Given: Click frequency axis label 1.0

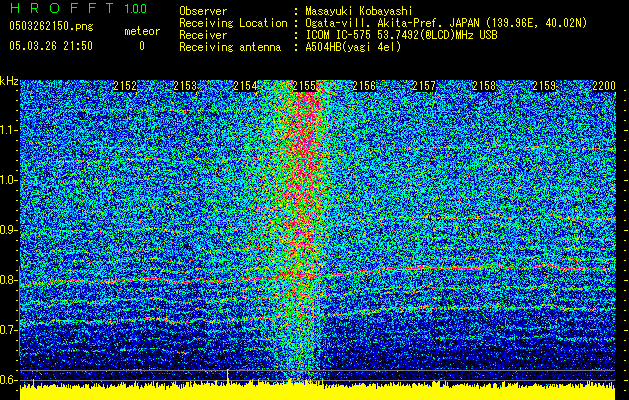Looking at the screenshot, I should click(x=8, y=180).
